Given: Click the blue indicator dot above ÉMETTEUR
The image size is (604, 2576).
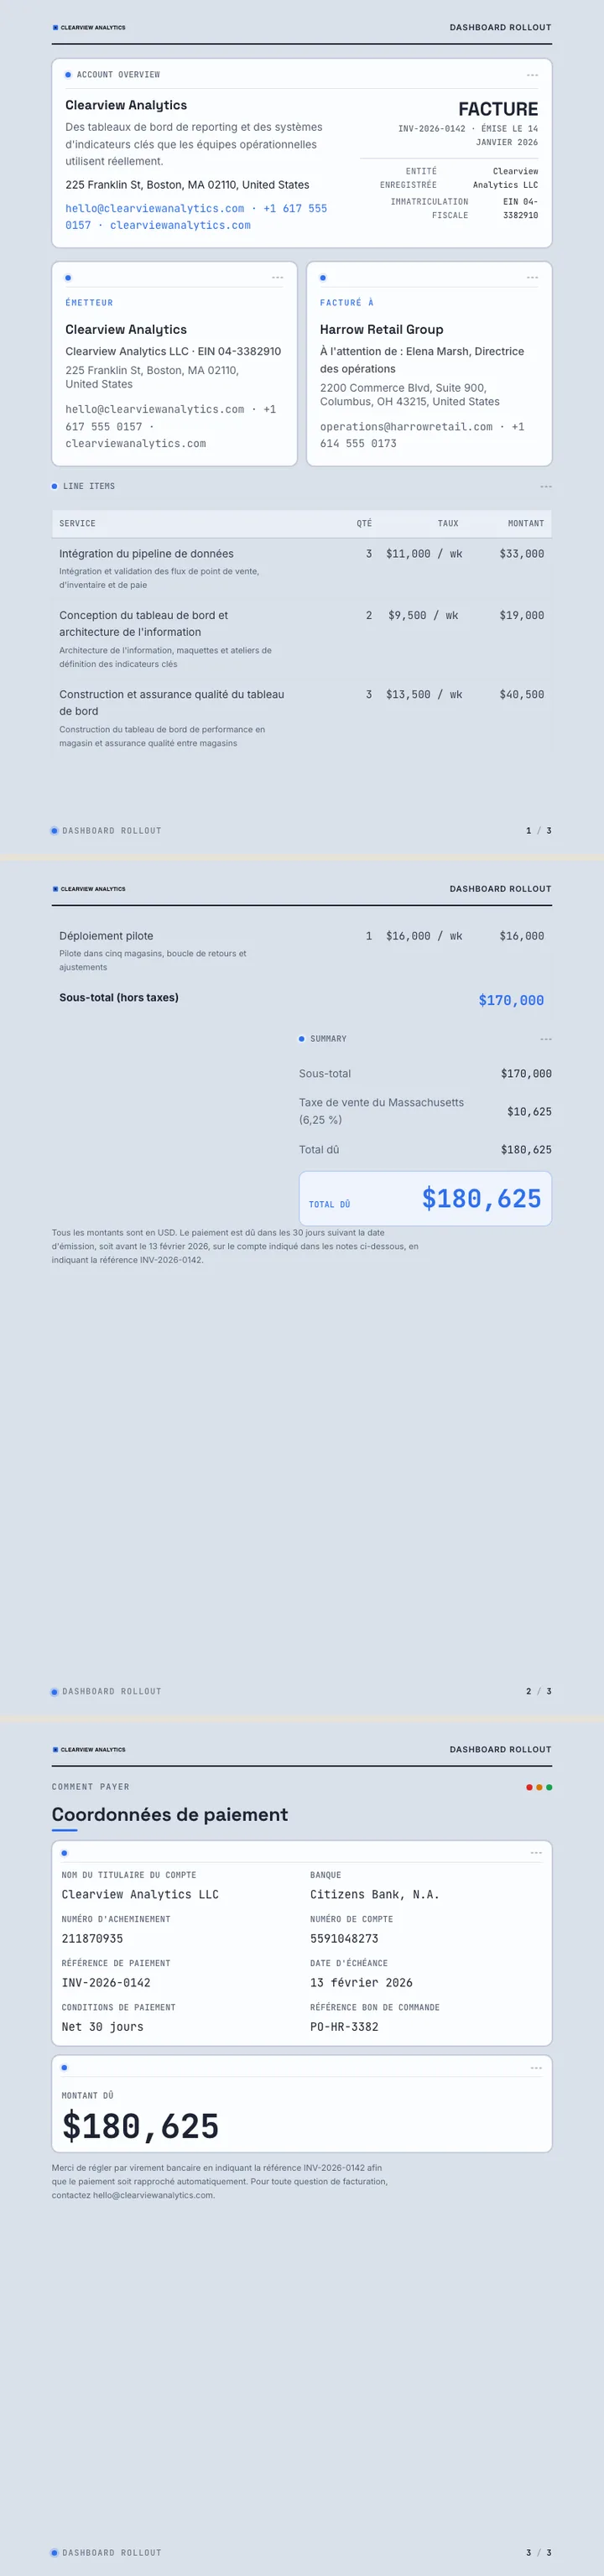Looking at the screenshot, I should [x=68, y=278].
